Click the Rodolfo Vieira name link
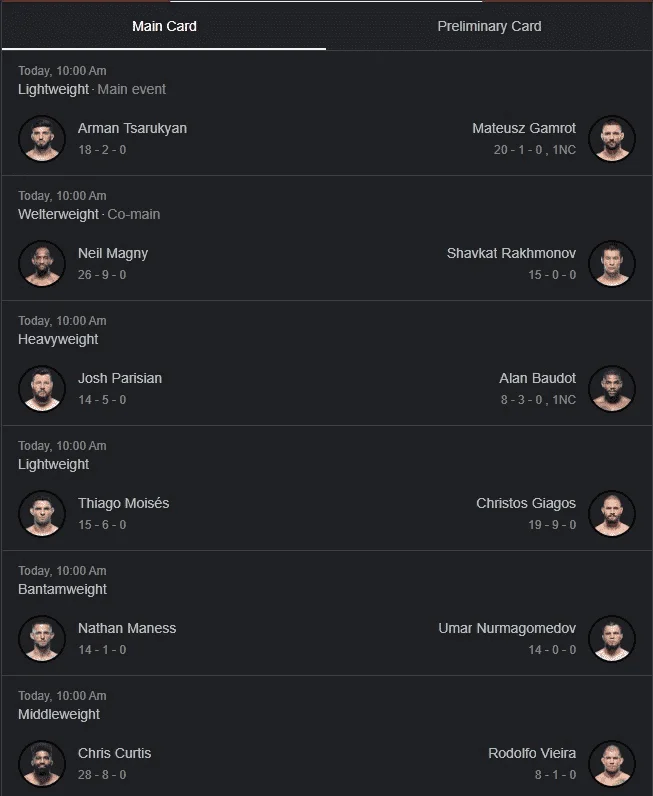This screenshot has width=653, height=796. point(532,753)
